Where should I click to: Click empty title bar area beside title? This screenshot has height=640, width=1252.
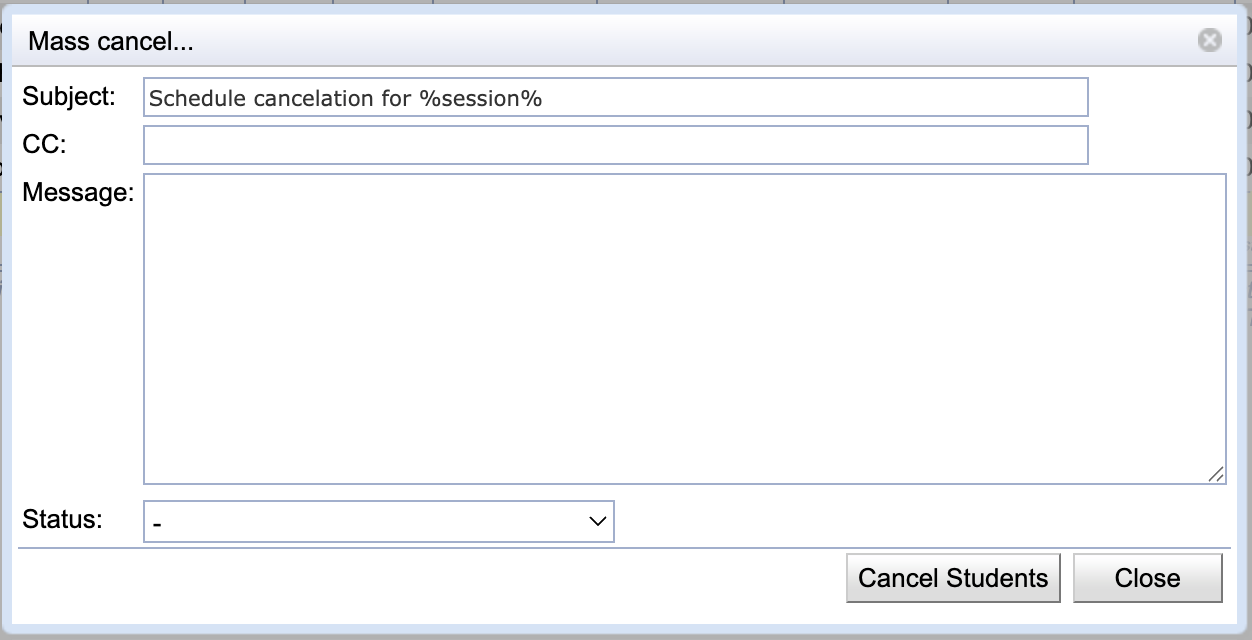click(690, 42)
